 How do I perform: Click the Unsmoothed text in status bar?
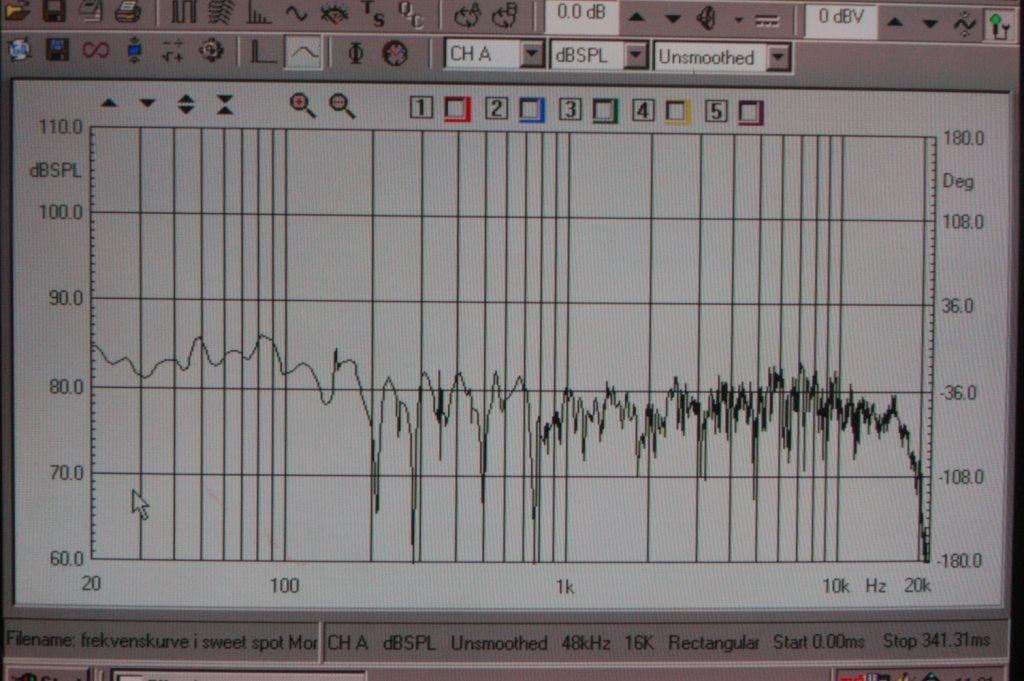coord(499,643)
